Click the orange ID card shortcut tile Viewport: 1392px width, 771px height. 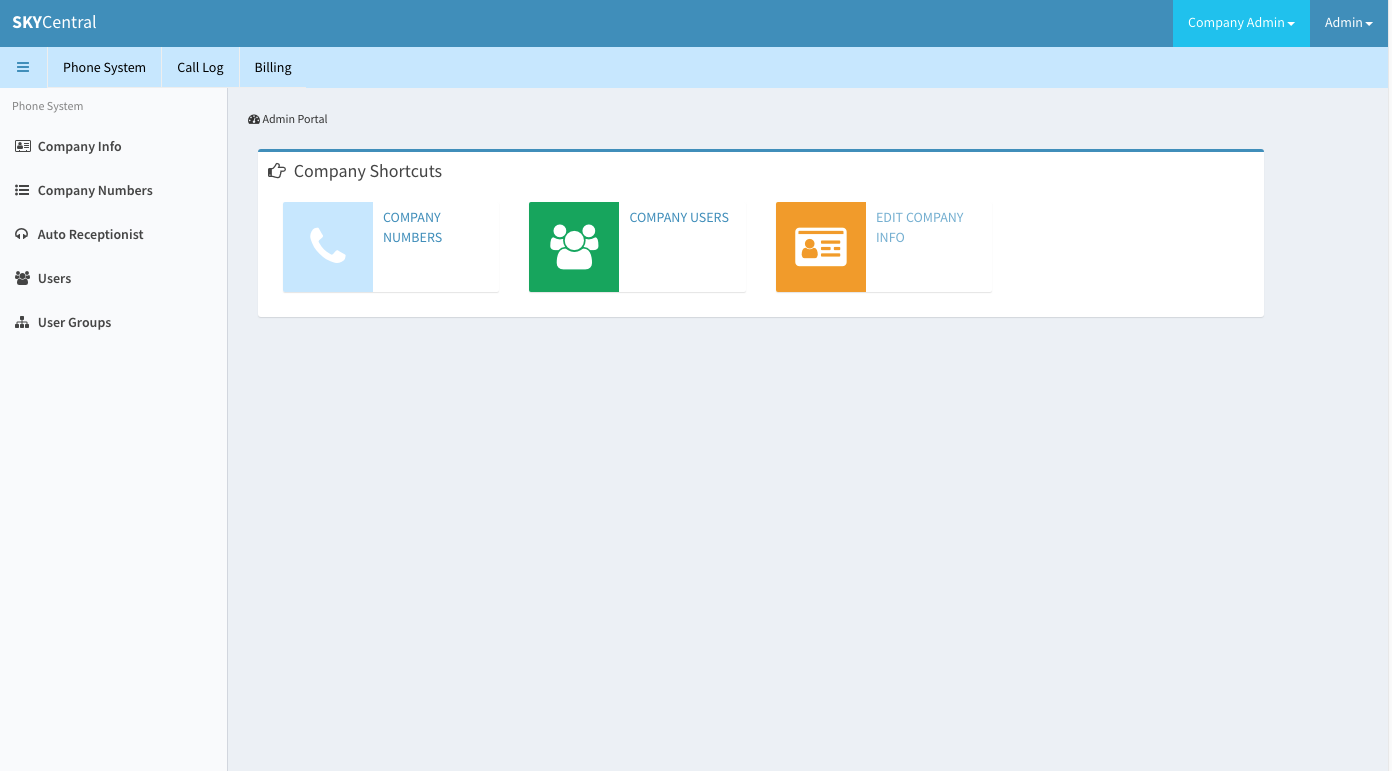tap(821, 247)
